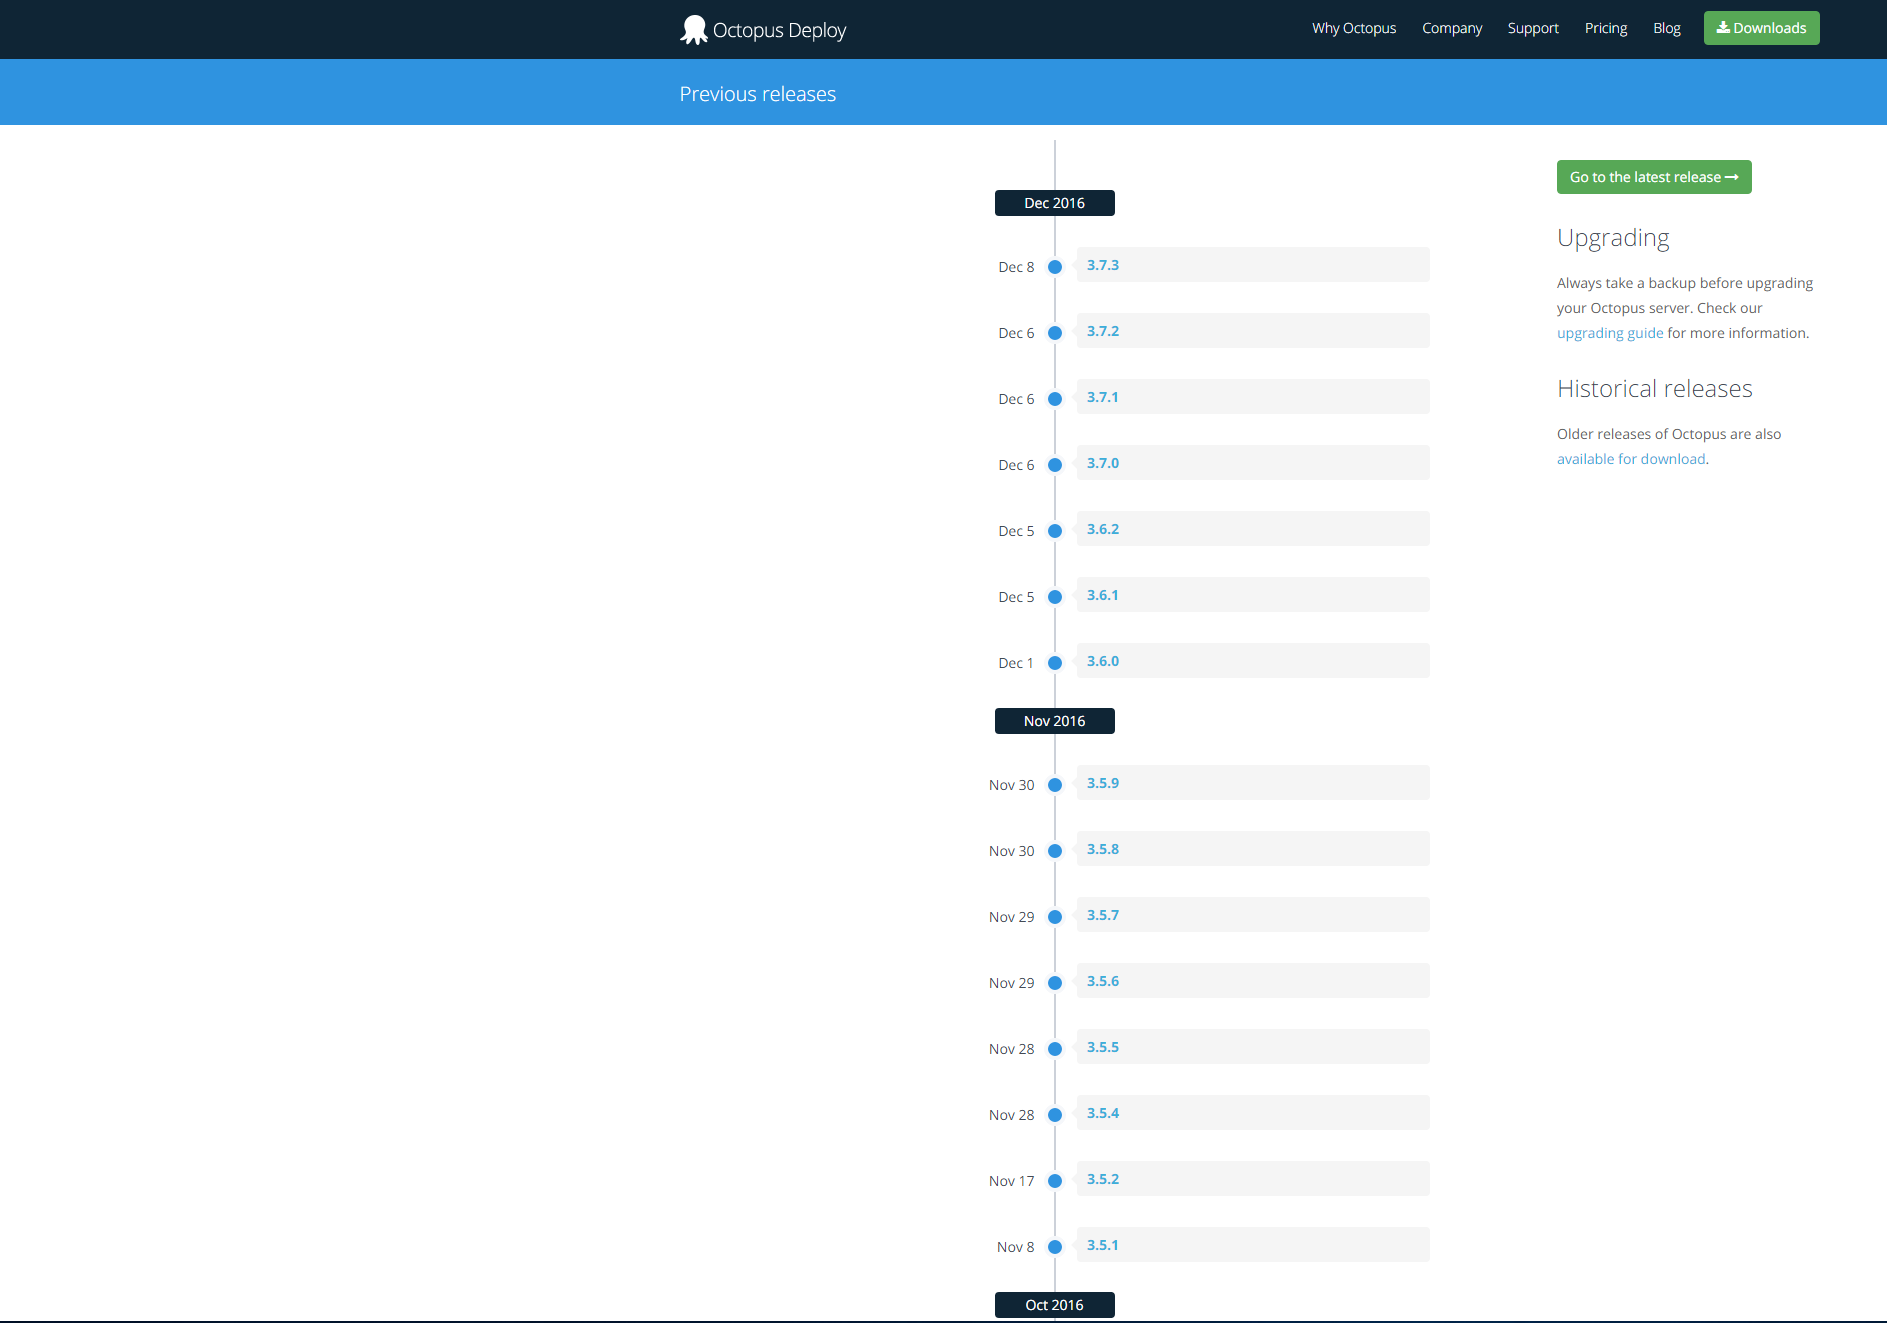Open the Support page
The width and height of the screenshot is (1887, 1323).
click(x=1532, y=27)
